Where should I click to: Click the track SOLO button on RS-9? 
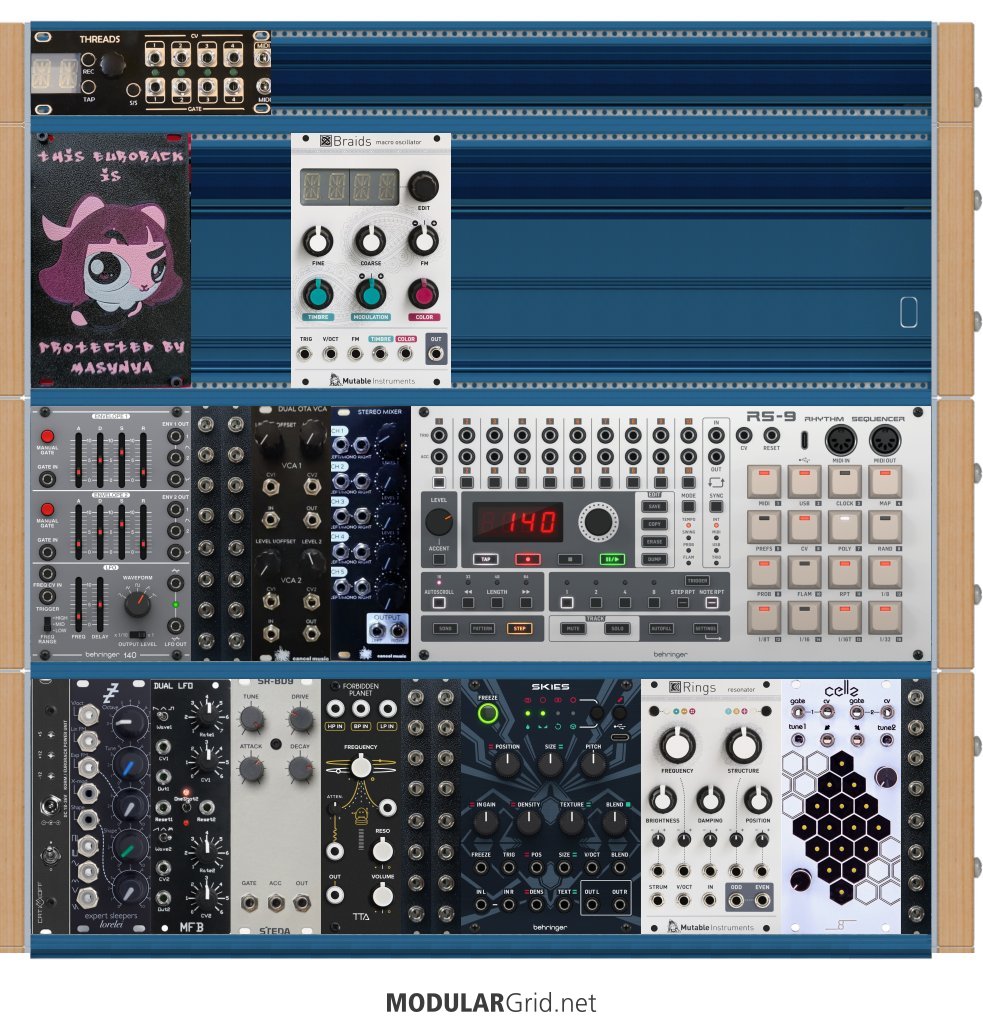coord(617,629)
